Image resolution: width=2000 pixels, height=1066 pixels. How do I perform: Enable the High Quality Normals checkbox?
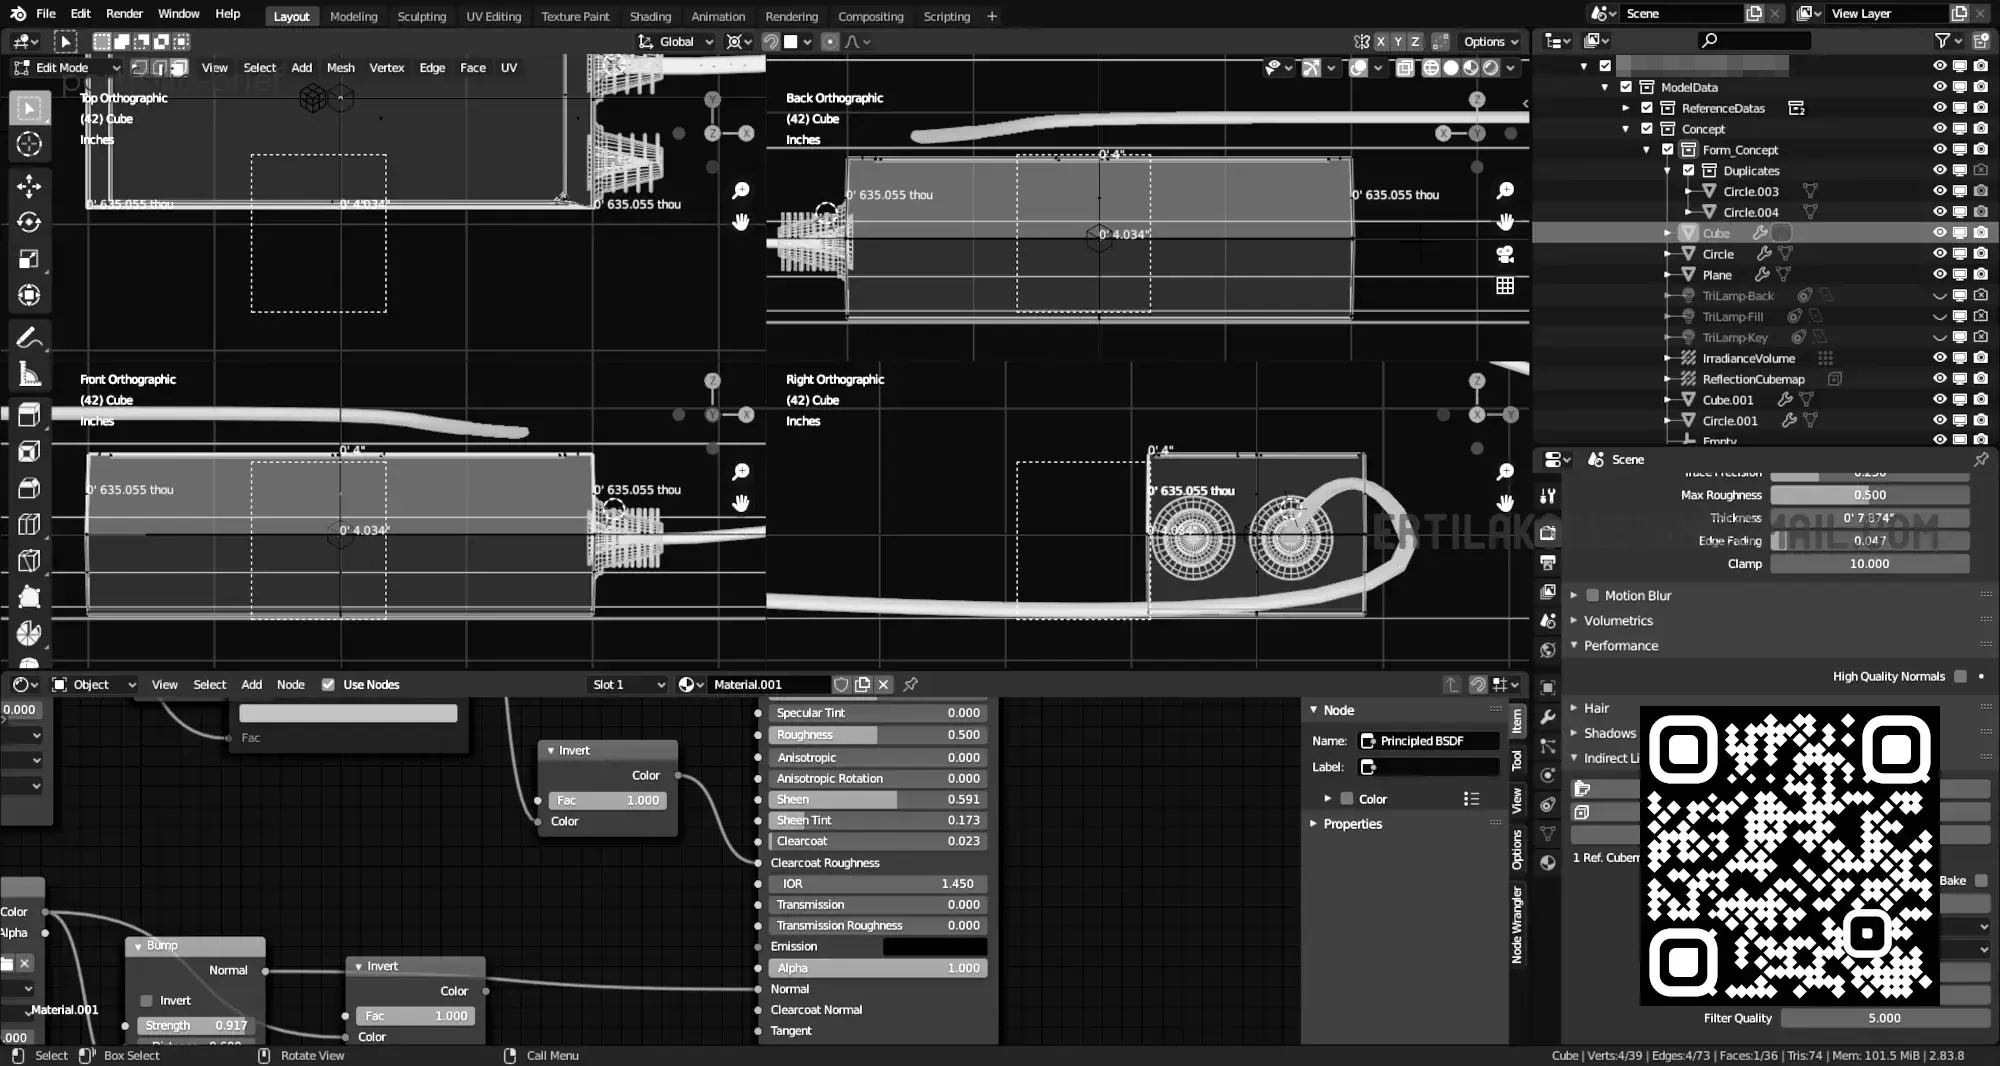click(1960, 677)
